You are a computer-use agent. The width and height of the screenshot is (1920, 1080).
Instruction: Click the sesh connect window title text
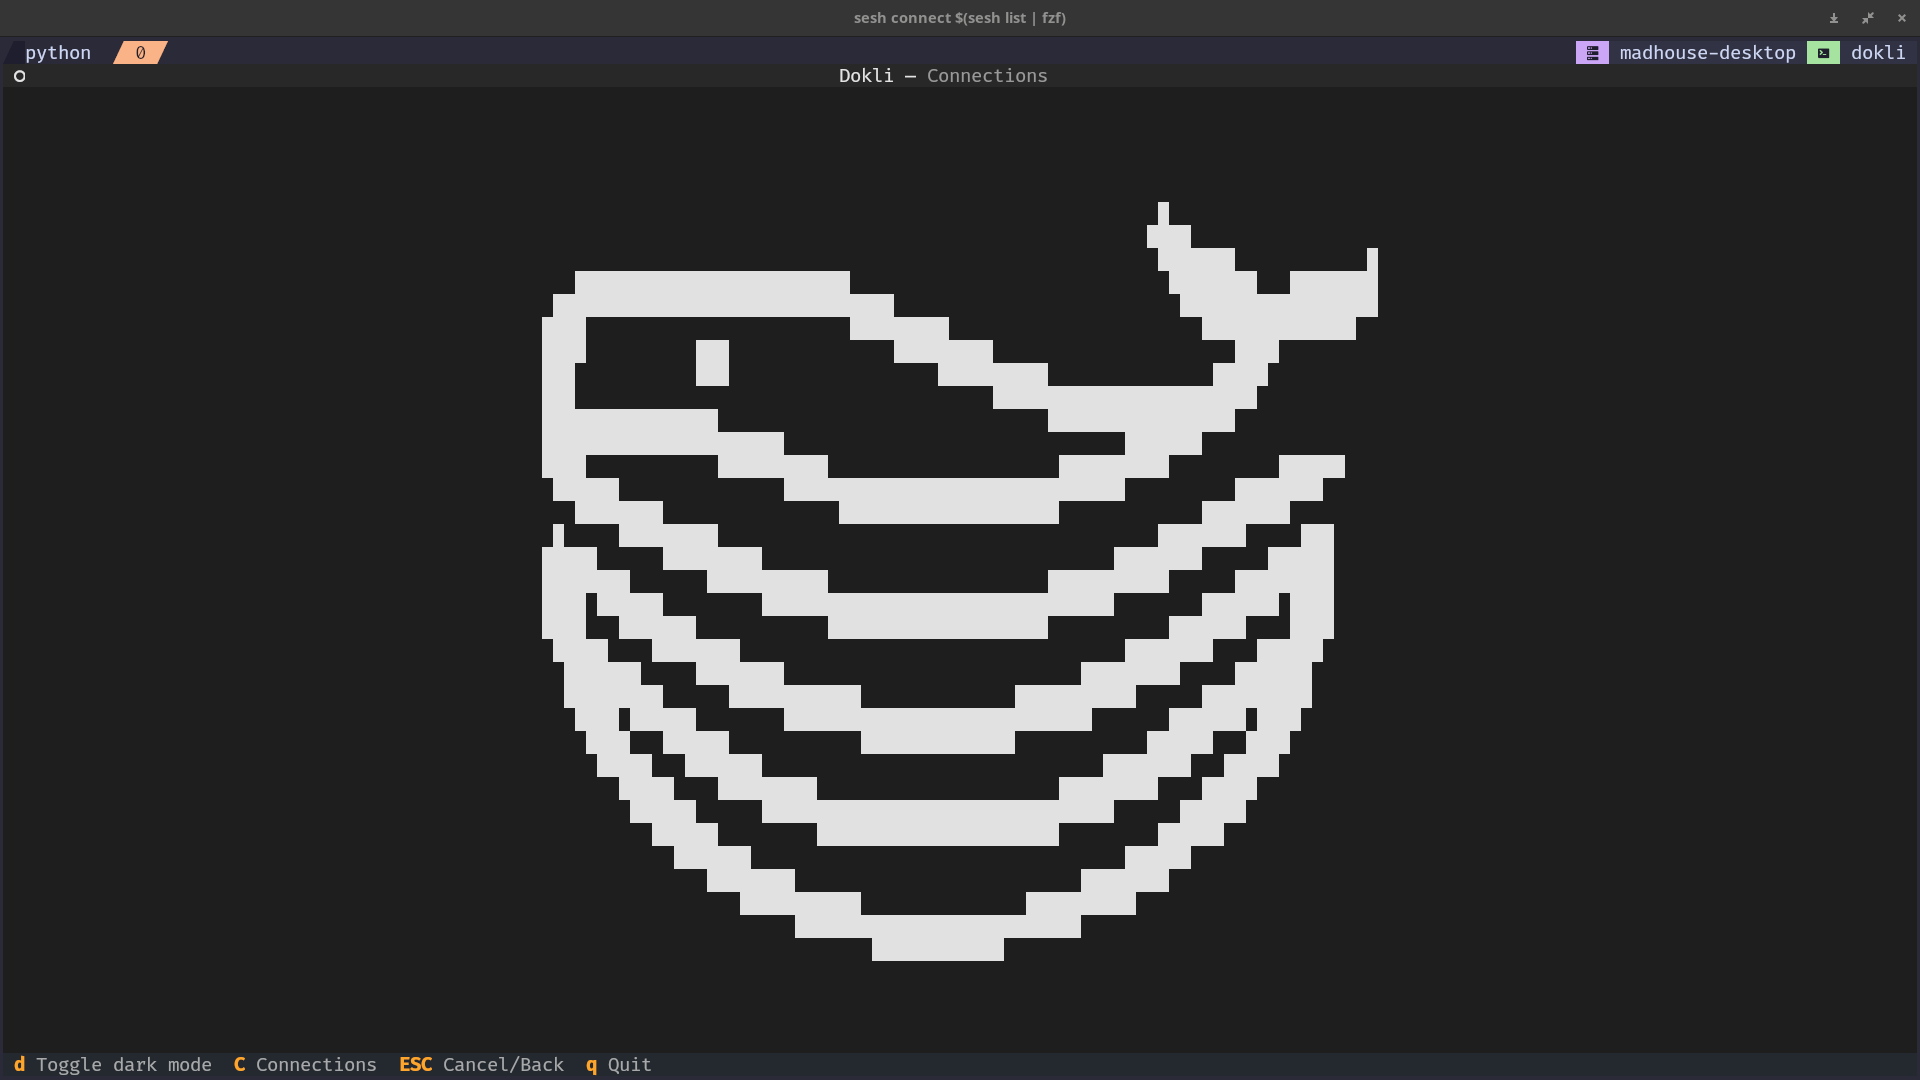tap(960, 18)
